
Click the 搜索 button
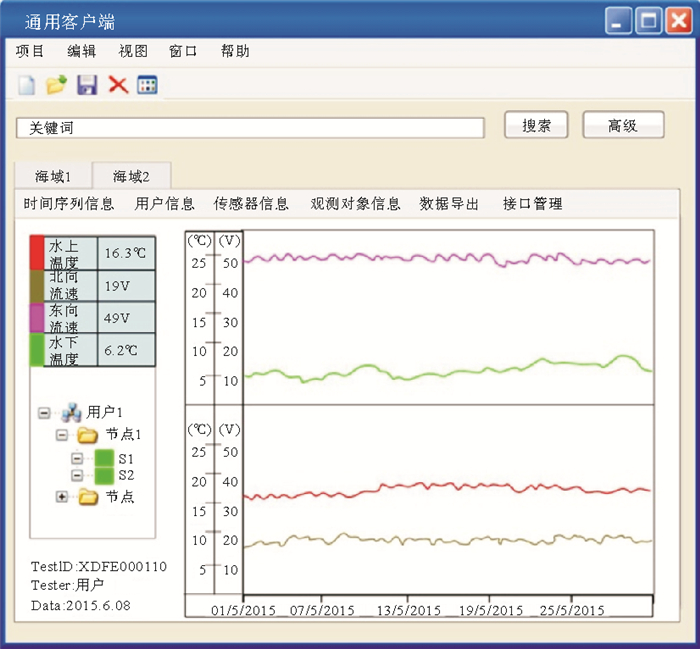coord(536,125)
